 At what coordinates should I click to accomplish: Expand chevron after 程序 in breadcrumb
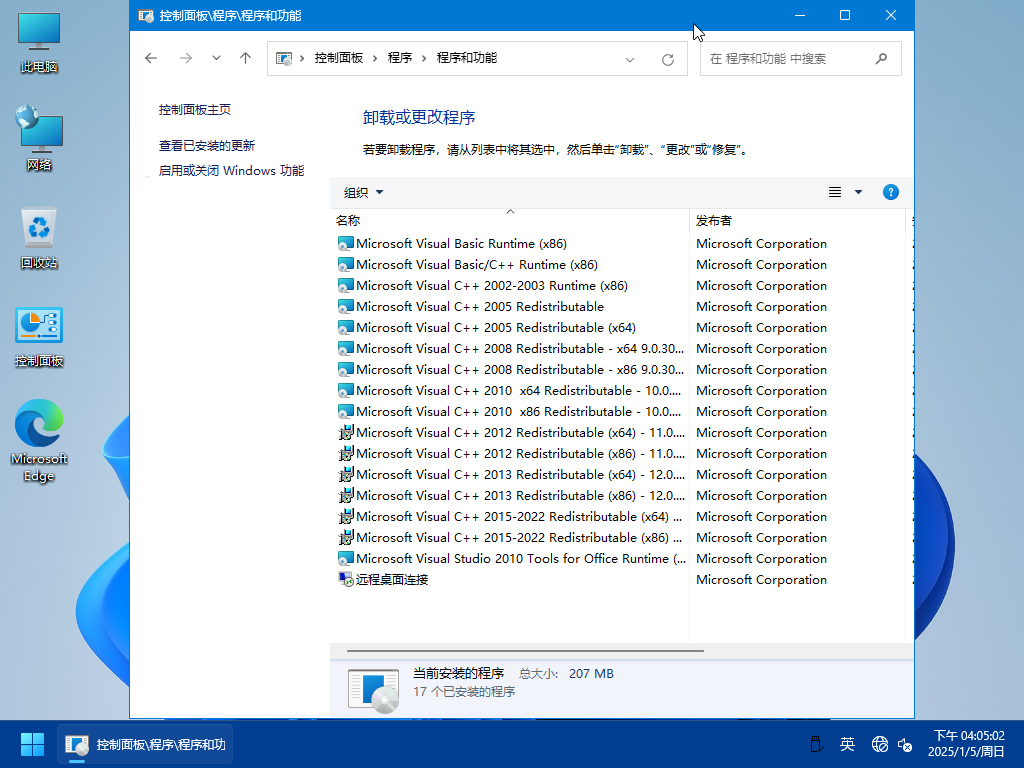pos(424,58)
